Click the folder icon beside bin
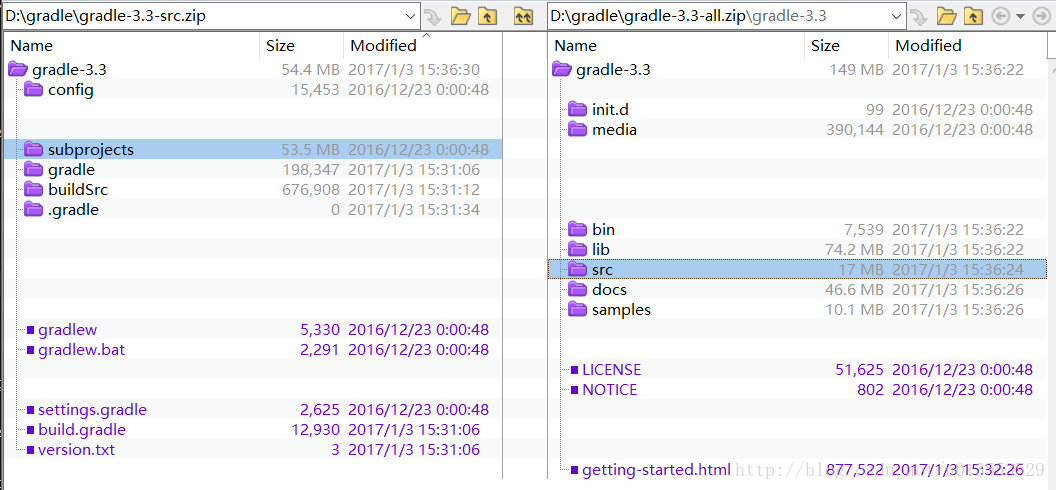This screenshot has height=490, width=1056. pyautogui.click(x=578, y=230)
